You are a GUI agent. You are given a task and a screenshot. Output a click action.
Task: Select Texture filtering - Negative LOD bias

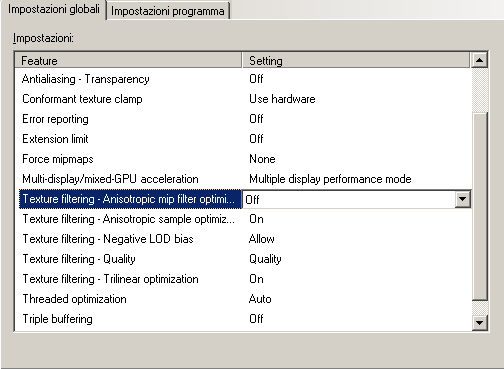[x=108, y=239]
